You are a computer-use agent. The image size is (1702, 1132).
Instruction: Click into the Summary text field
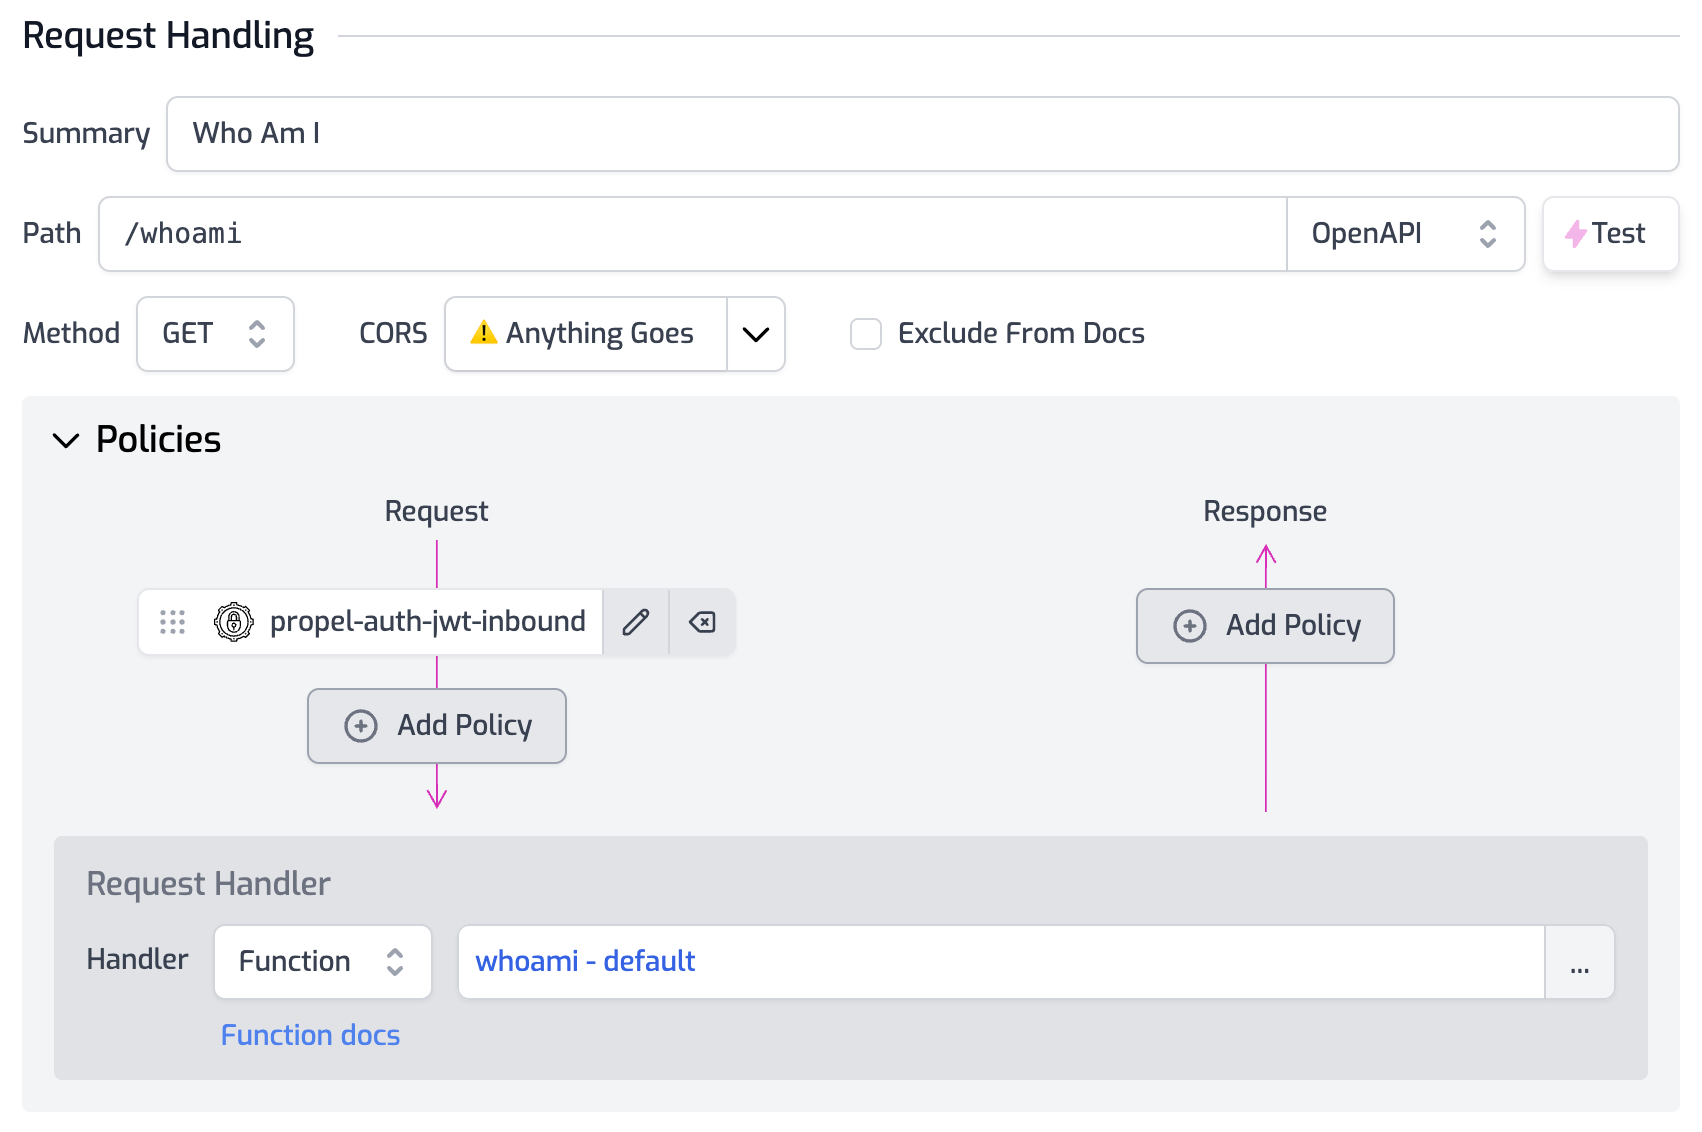pyautogui.click(x=920, y=134)
